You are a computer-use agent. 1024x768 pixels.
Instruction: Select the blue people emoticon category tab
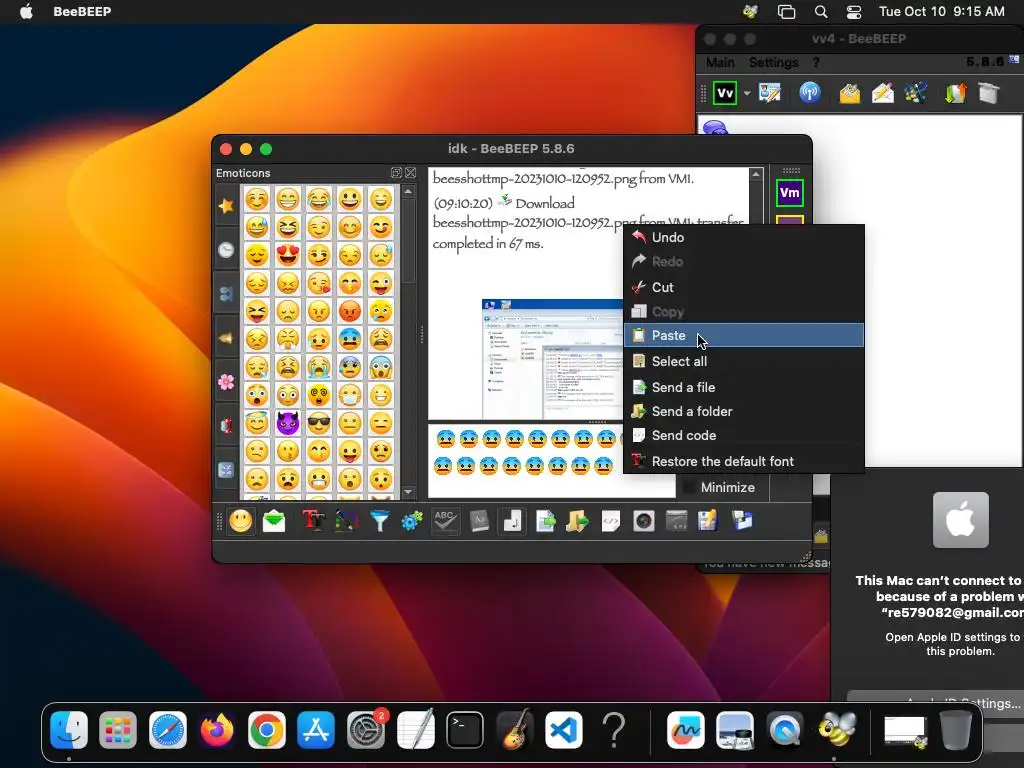click(226, 294)
